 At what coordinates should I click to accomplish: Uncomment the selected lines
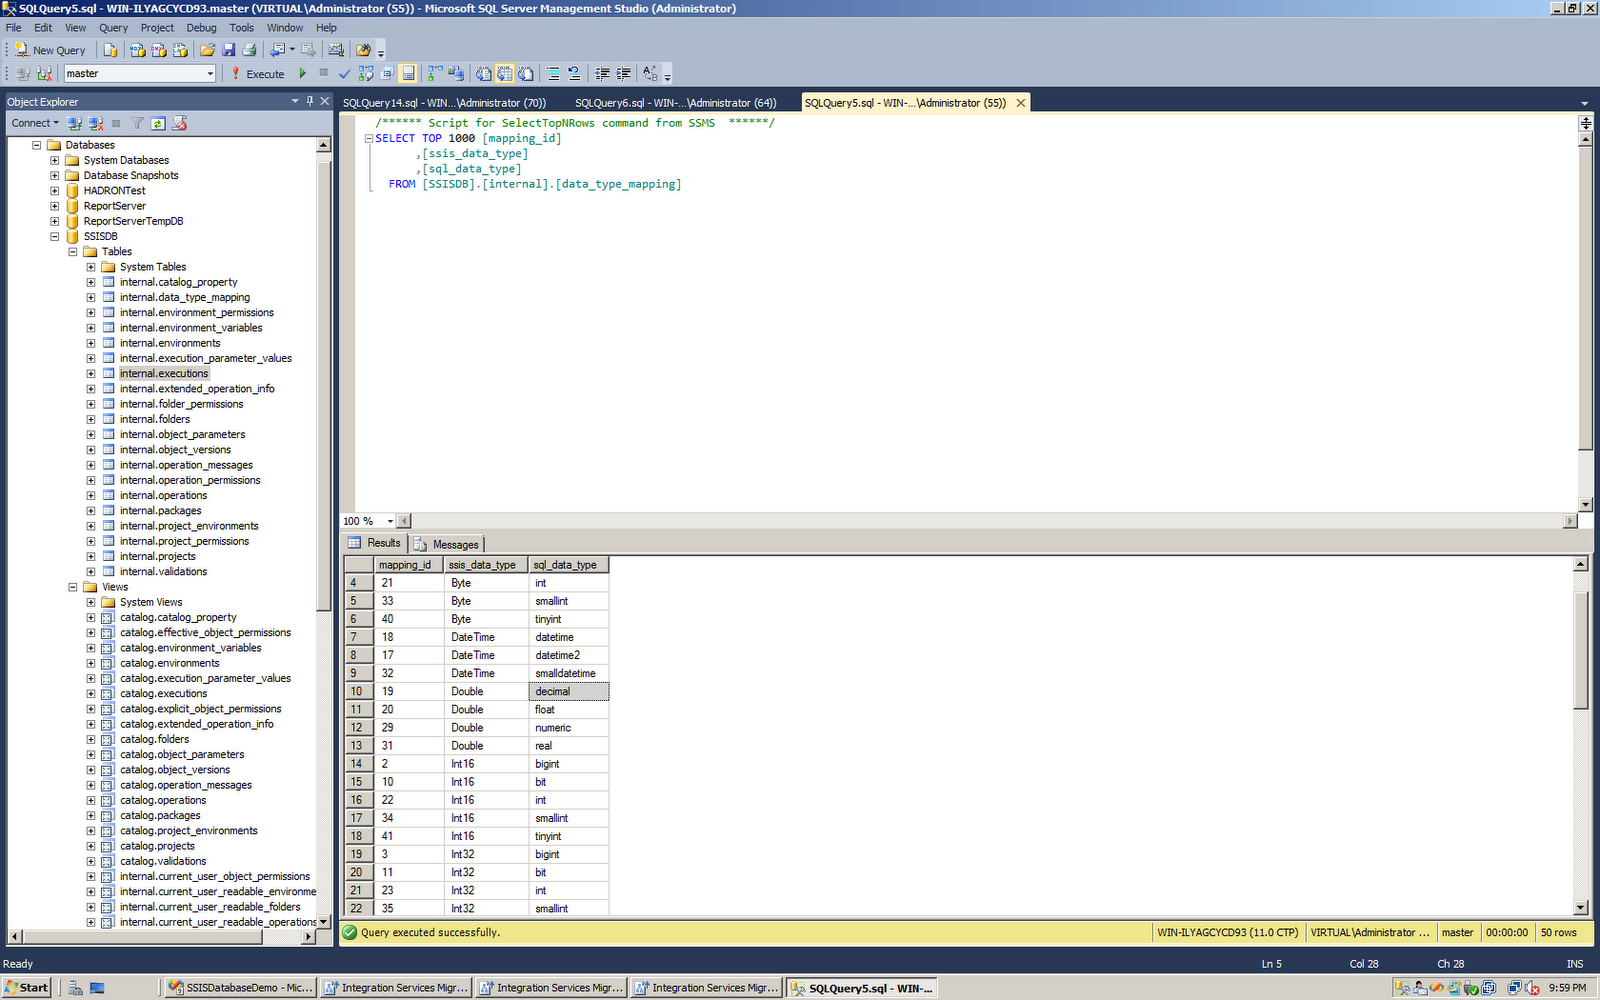pyautogui.click(x=574, y=73)
